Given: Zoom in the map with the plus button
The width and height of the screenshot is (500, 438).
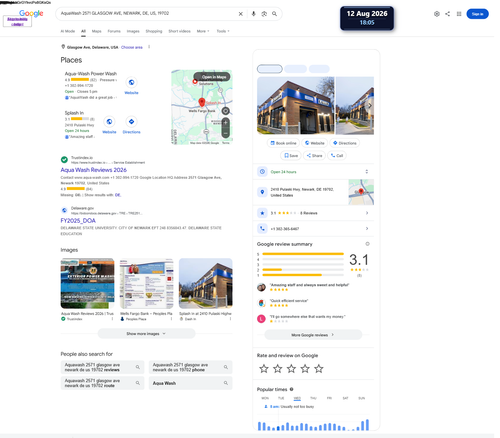Looking at the screenshot, I should pos(226,123).
